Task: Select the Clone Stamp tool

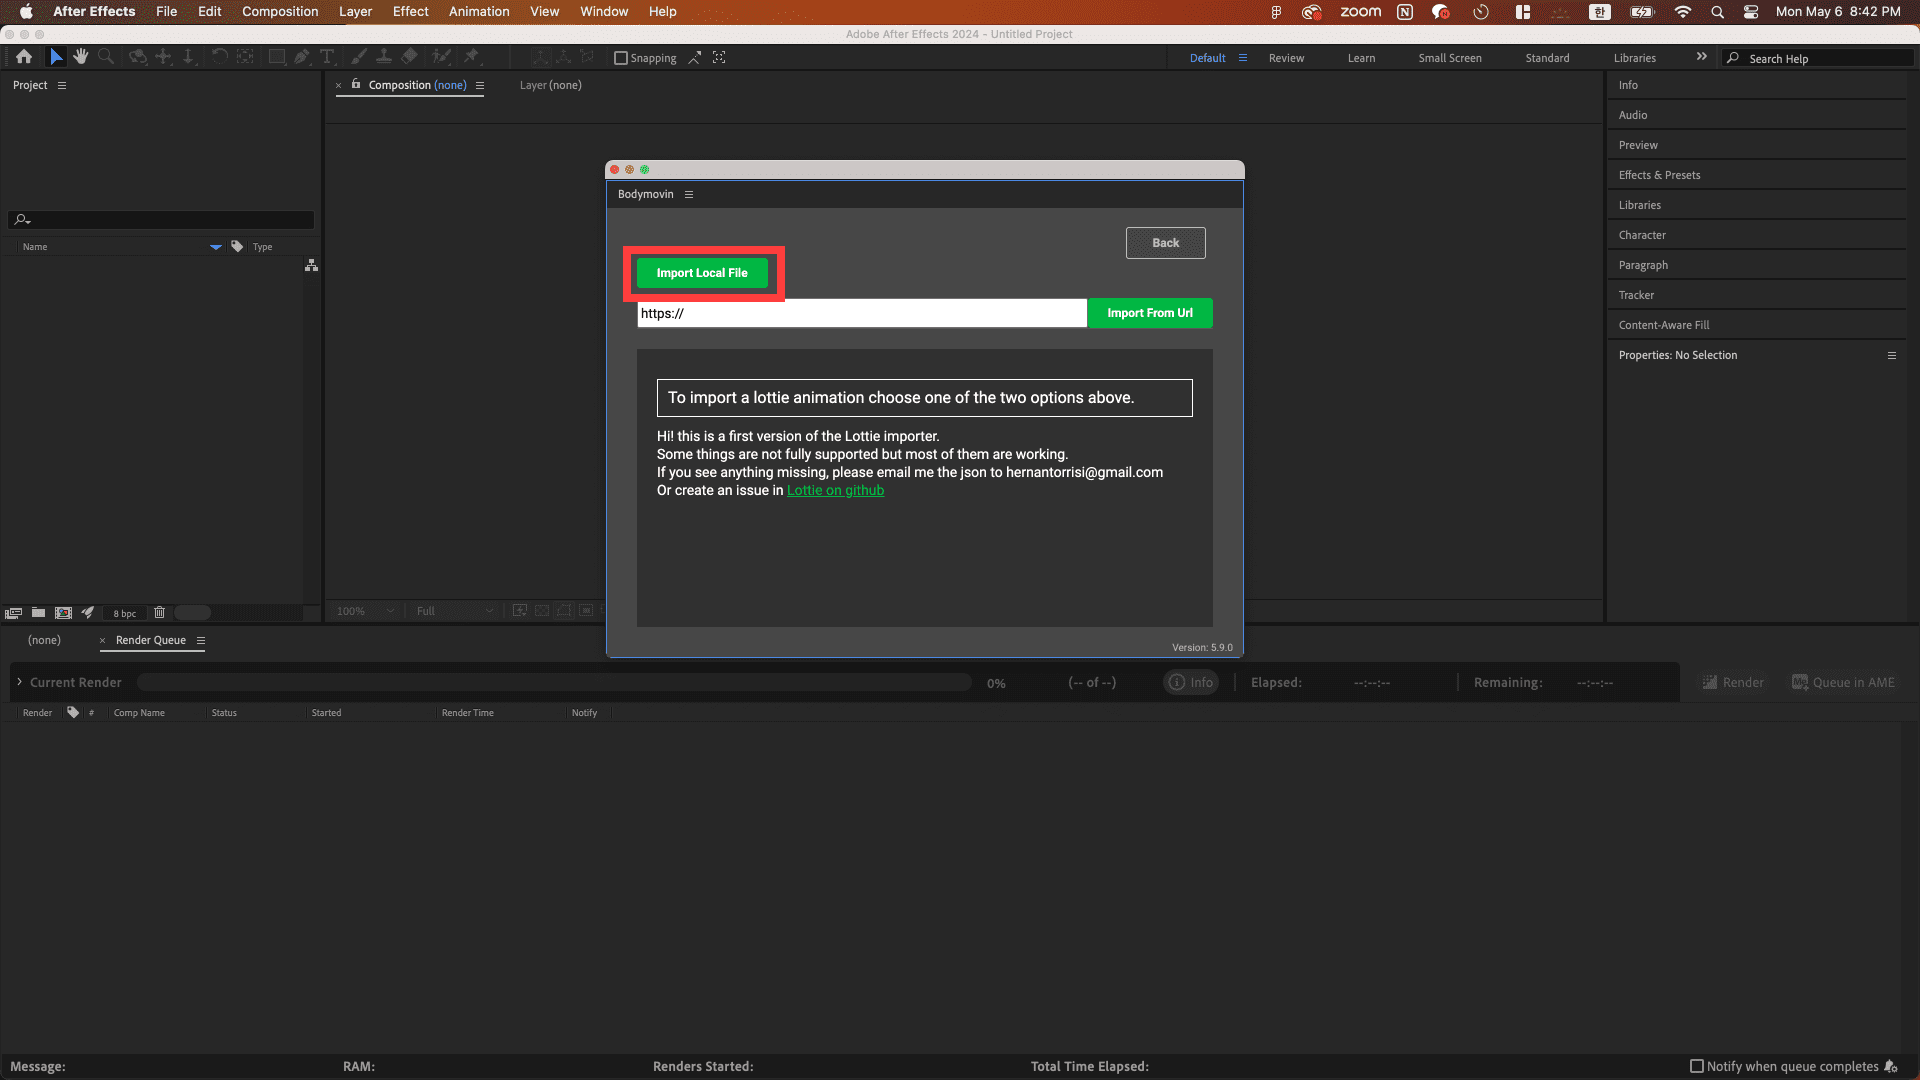Action: [x=383, y=57]
